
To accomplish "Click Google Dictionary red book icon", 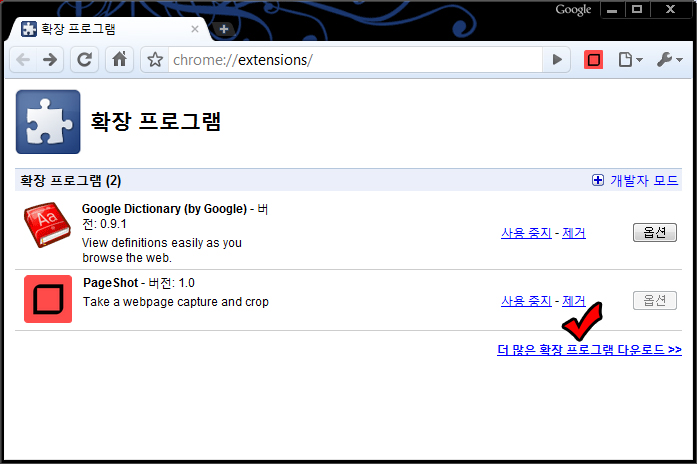I will 47,224.
